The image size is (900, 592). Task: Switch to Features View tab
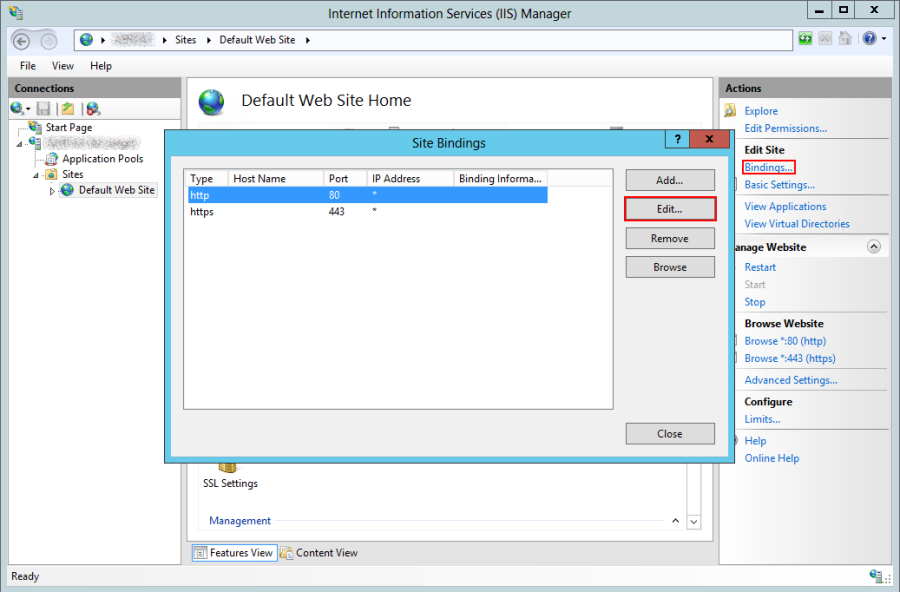click(x=234, y=553)
